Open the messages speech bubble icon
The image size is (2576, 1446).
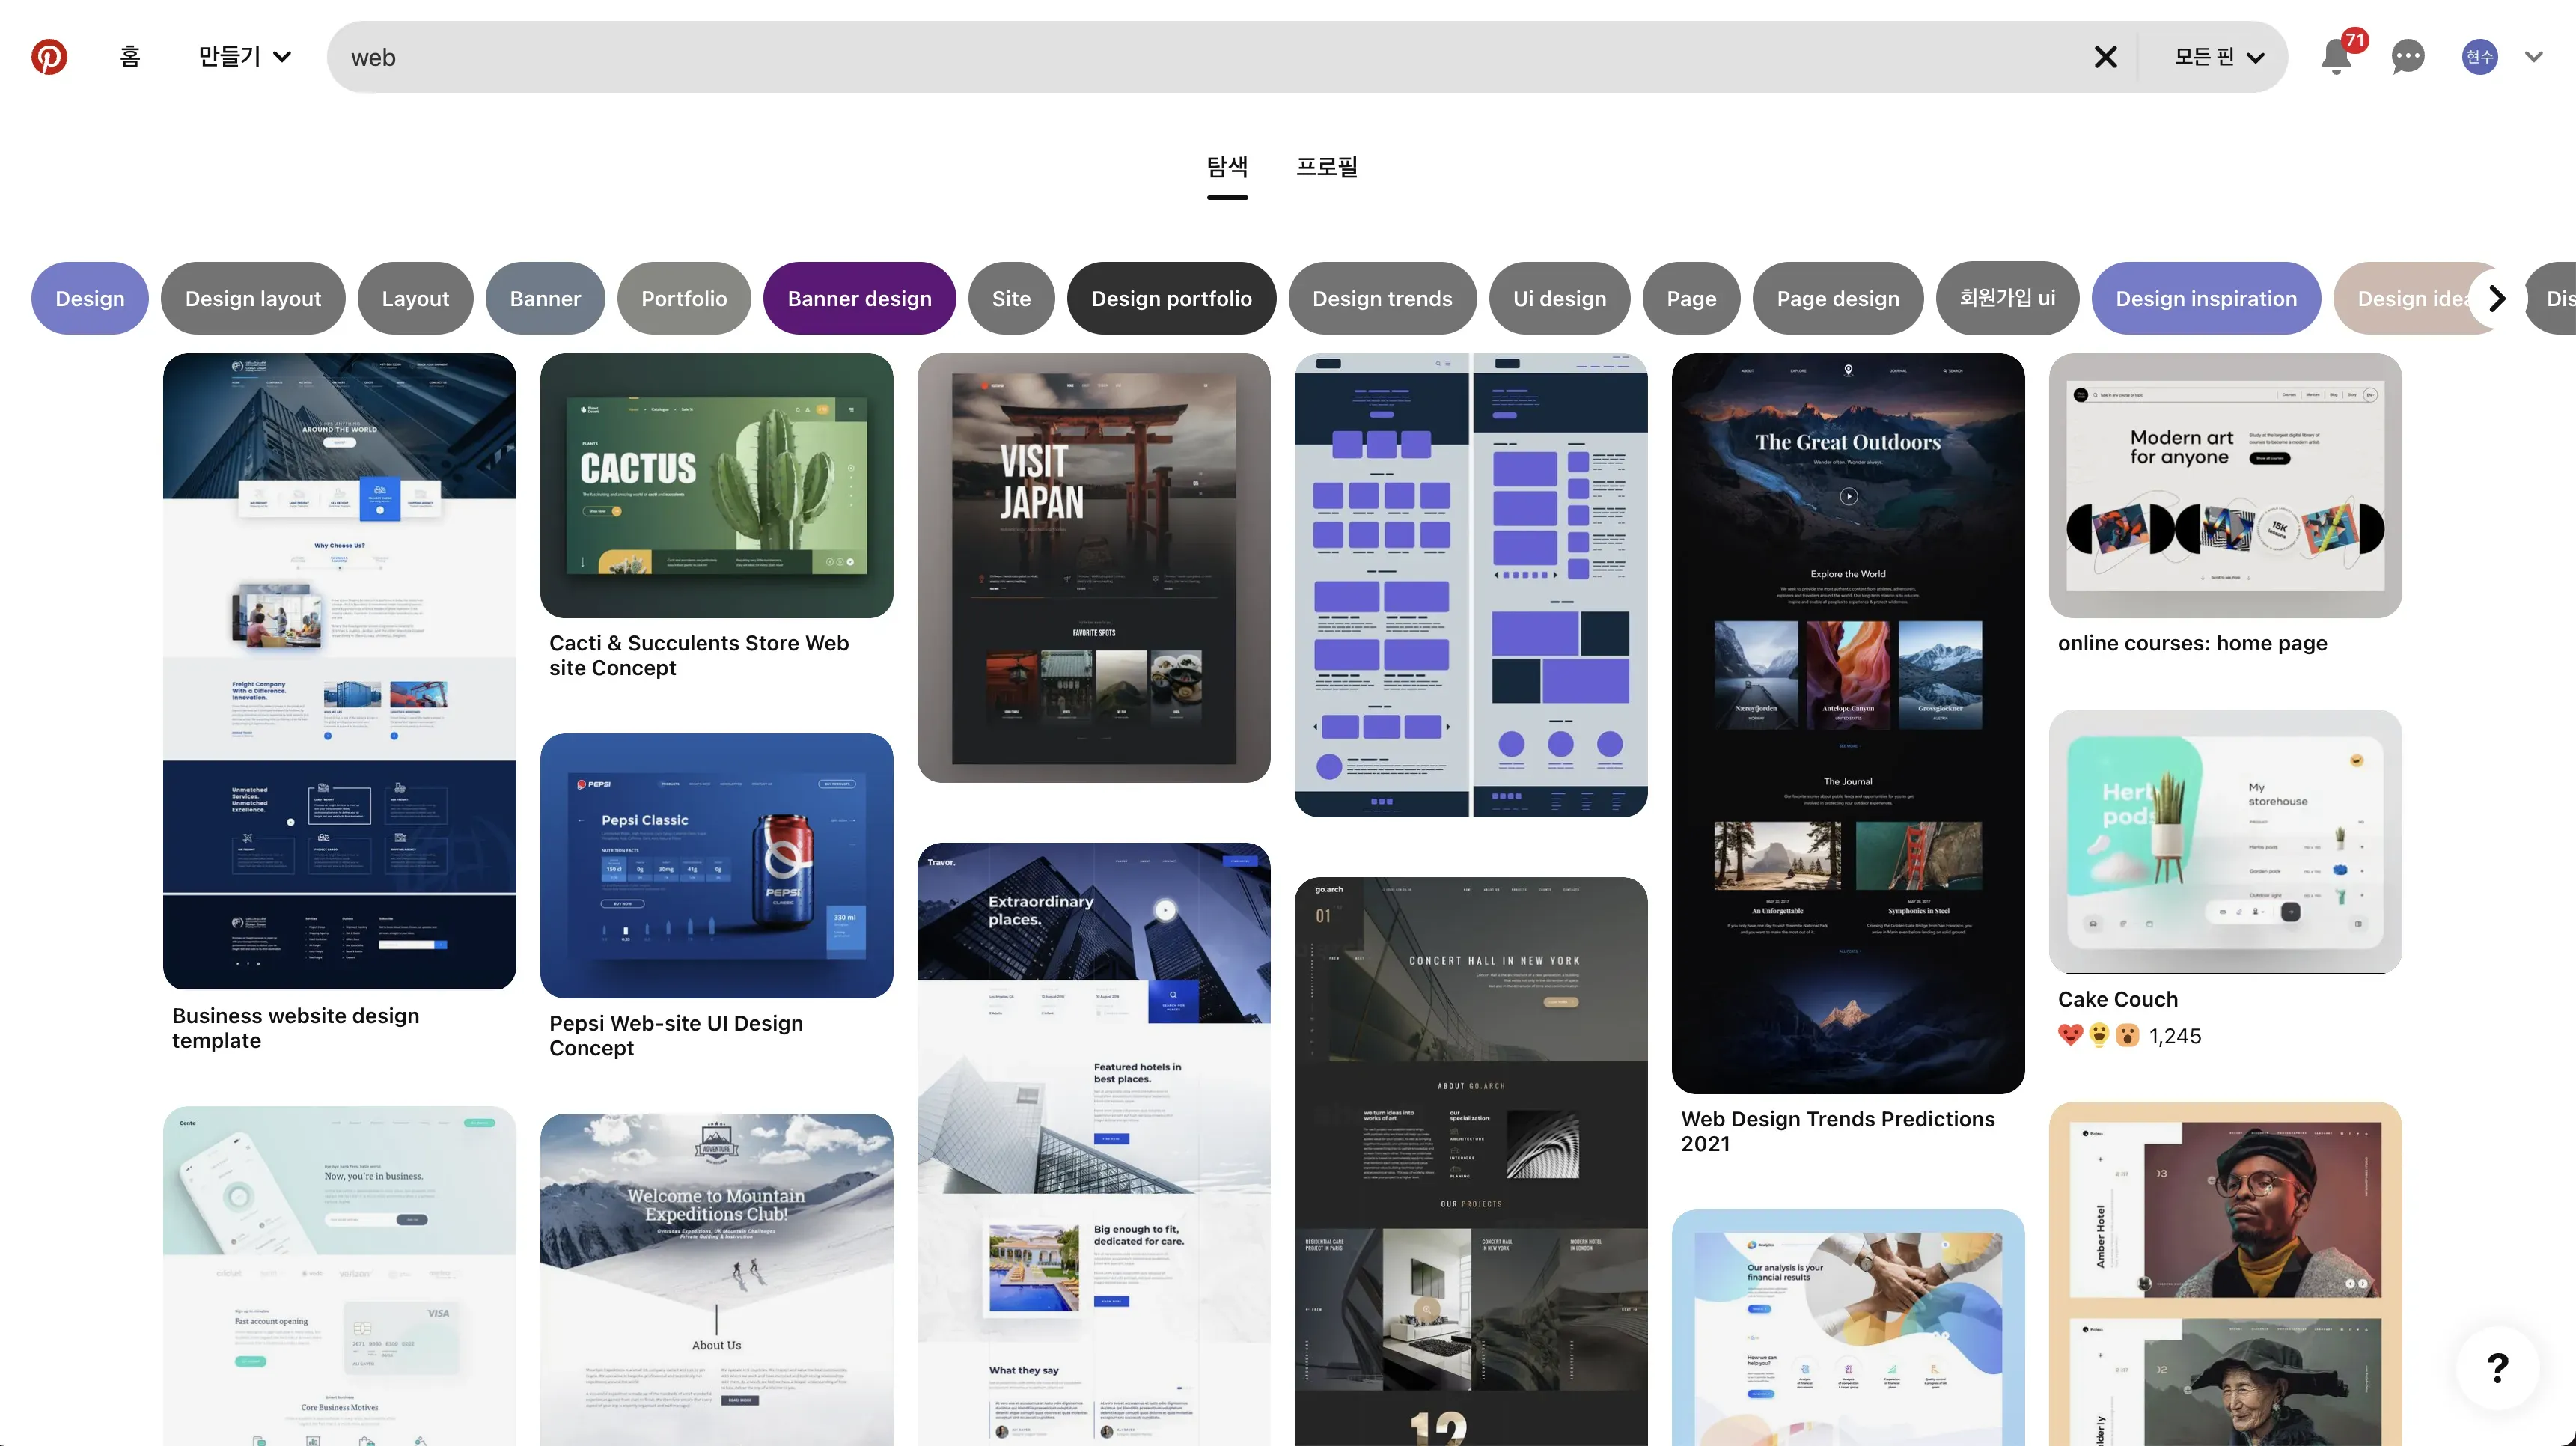coord(2407,57)
